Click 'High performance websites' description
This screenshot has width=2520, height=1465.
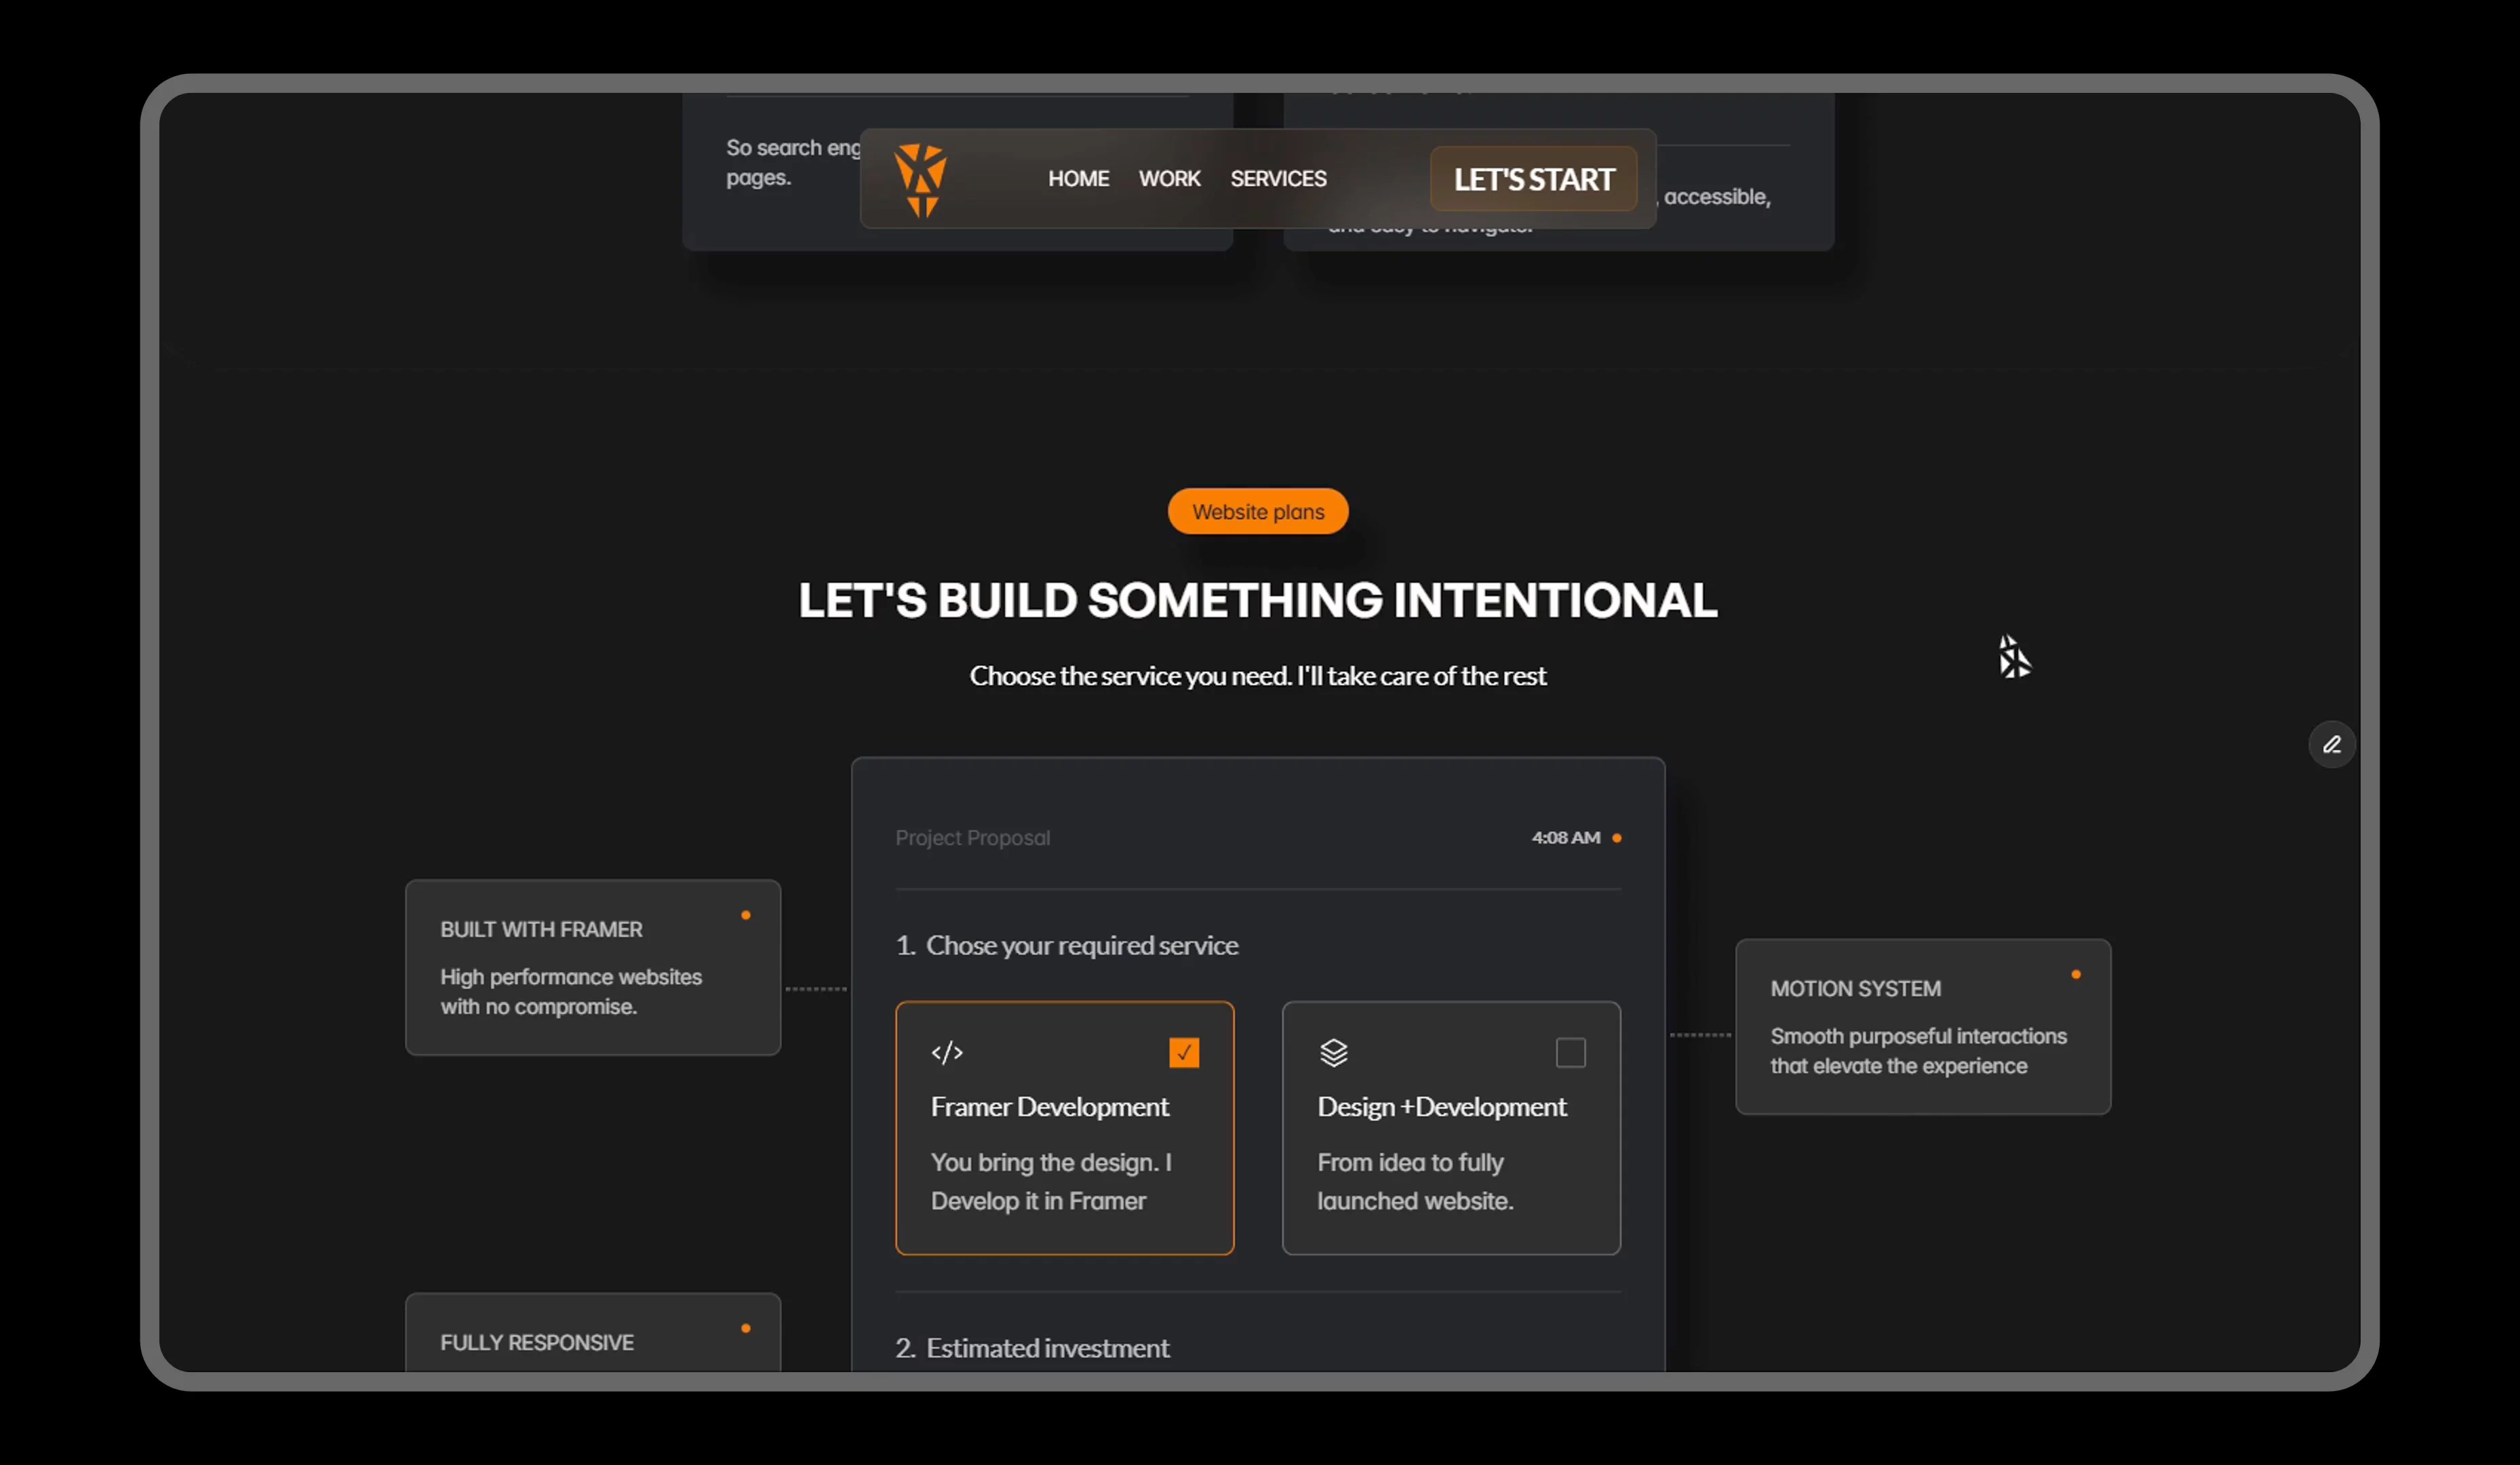pyautogui.click(x=570, y=991)
